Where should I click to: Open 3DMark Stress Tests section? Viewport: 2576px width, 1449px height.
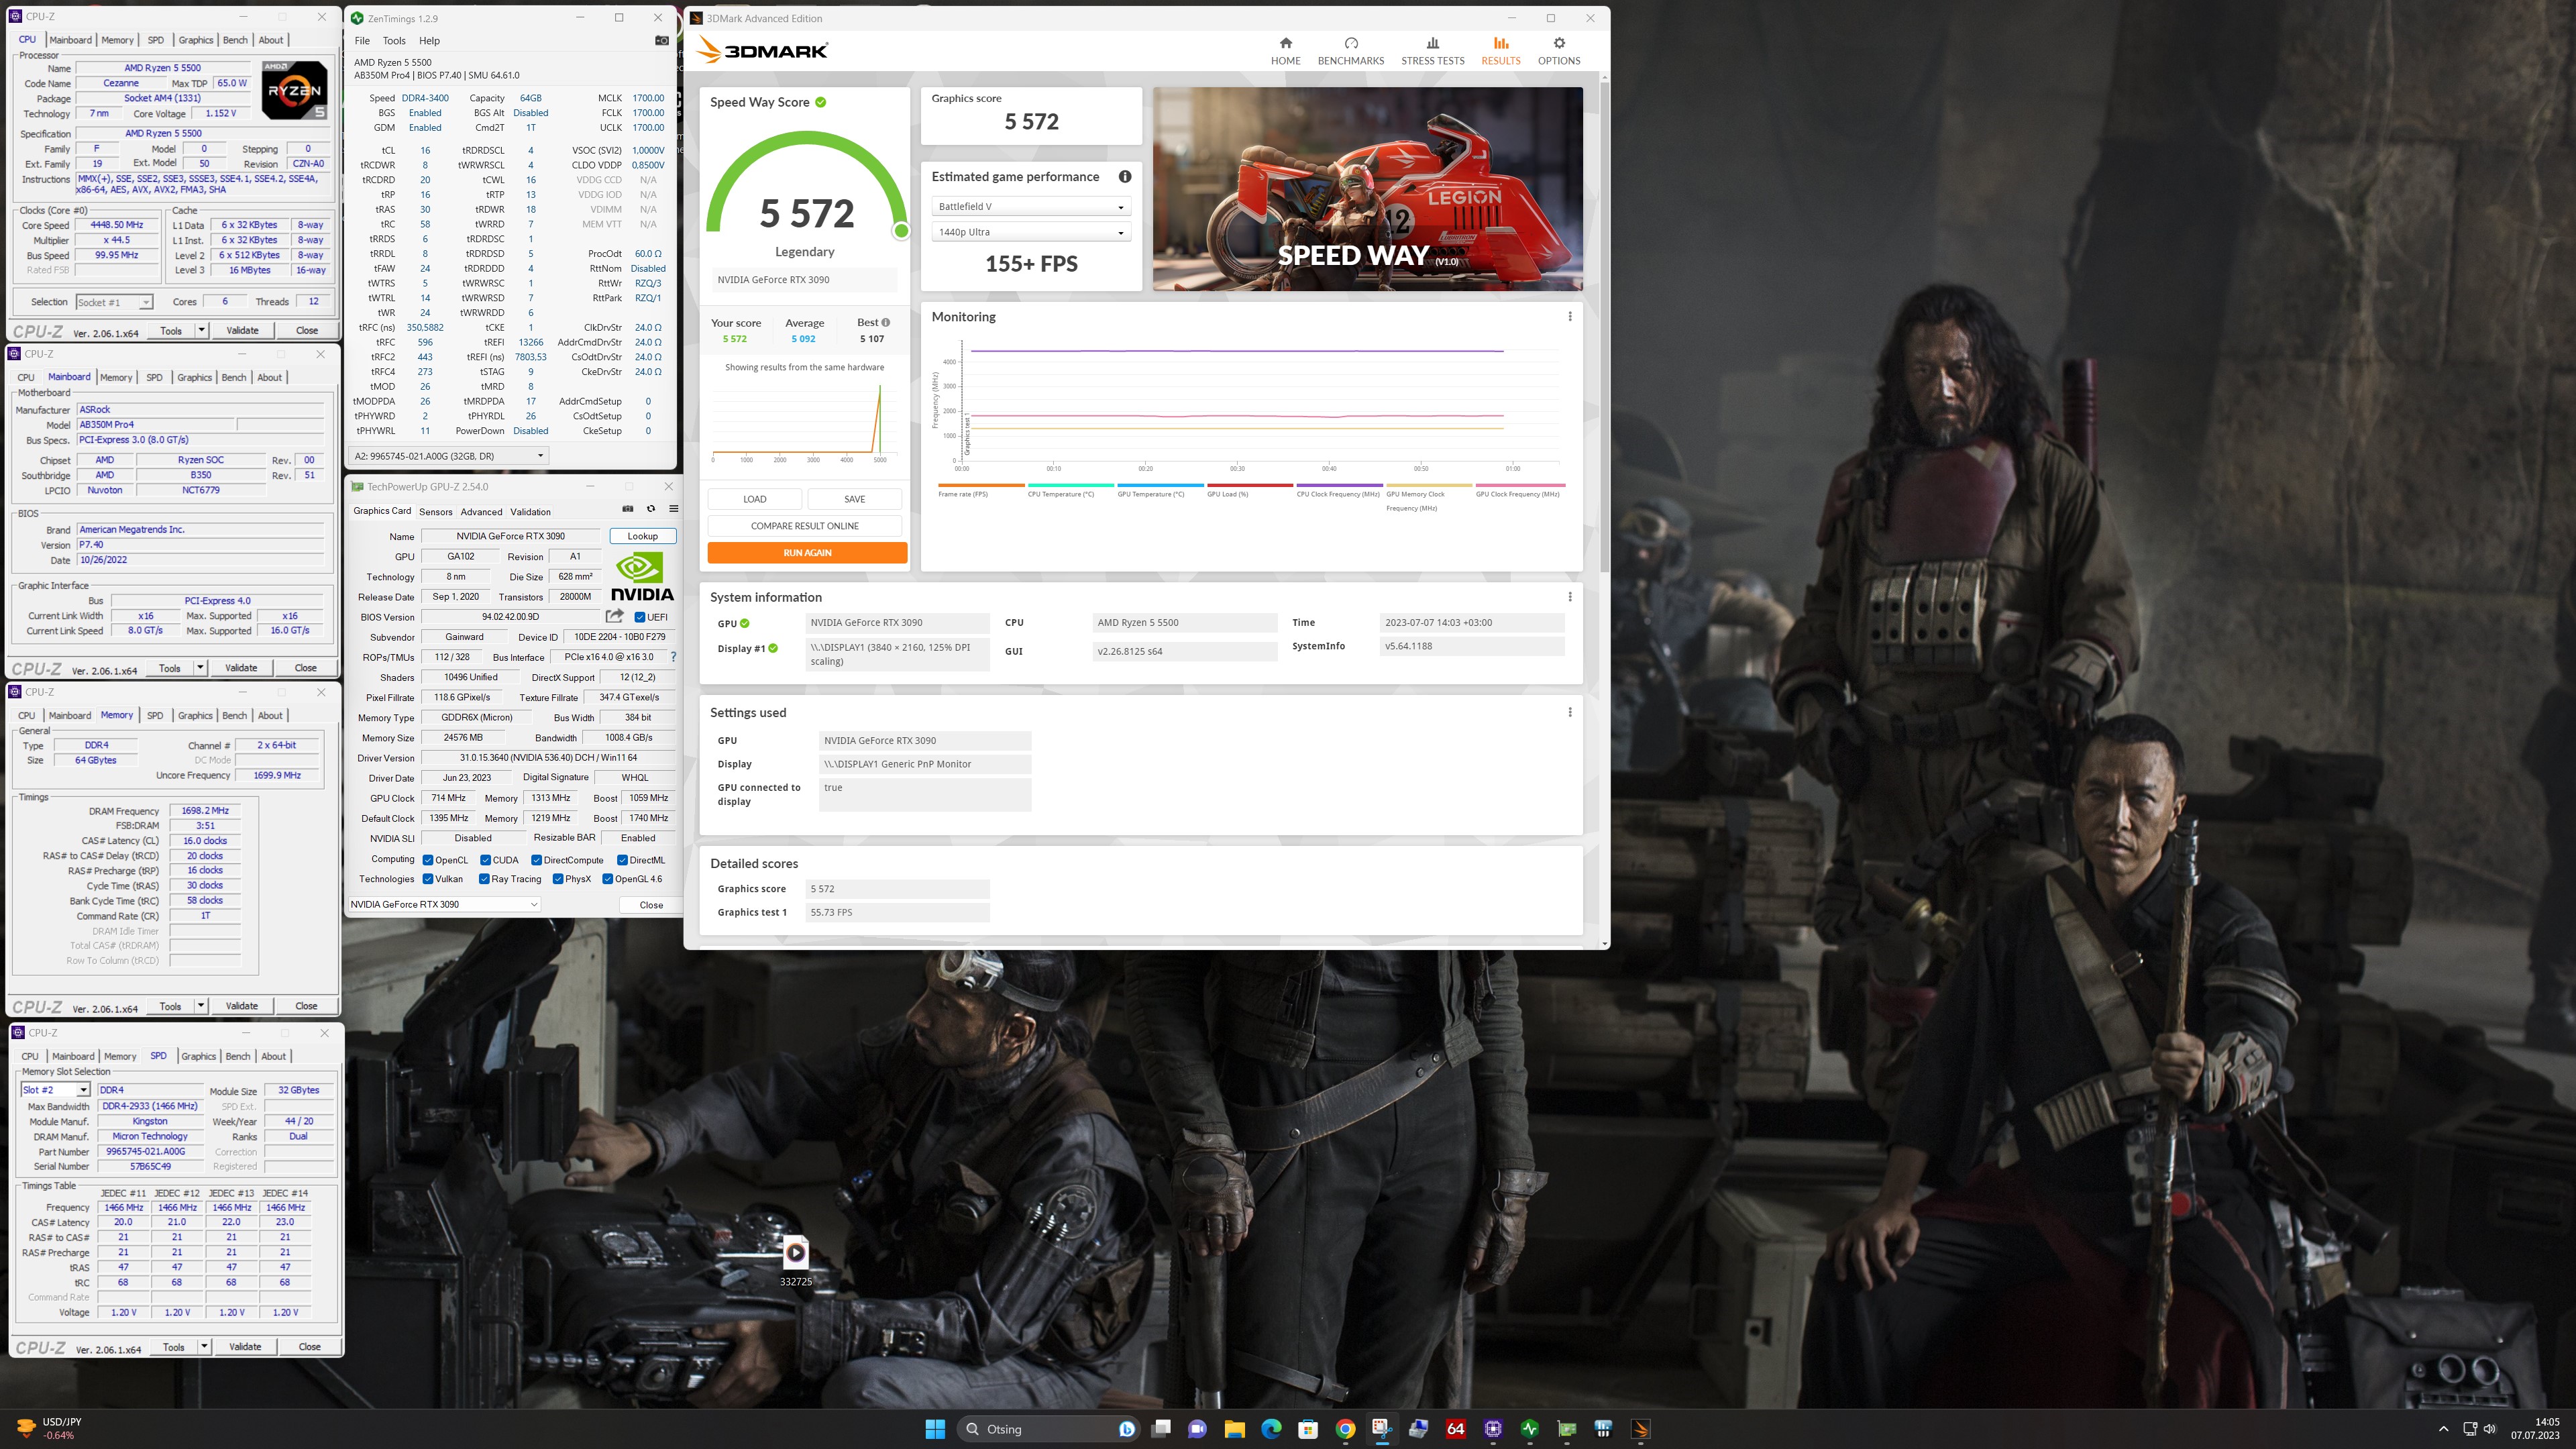coord(1432,51)
